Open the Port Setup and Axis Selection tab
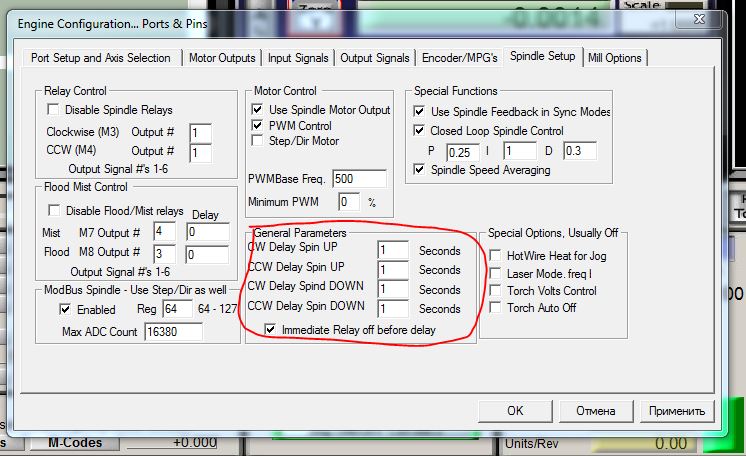Image resolution: width=746 pixels, height=456 pixels. pos(100,58)
